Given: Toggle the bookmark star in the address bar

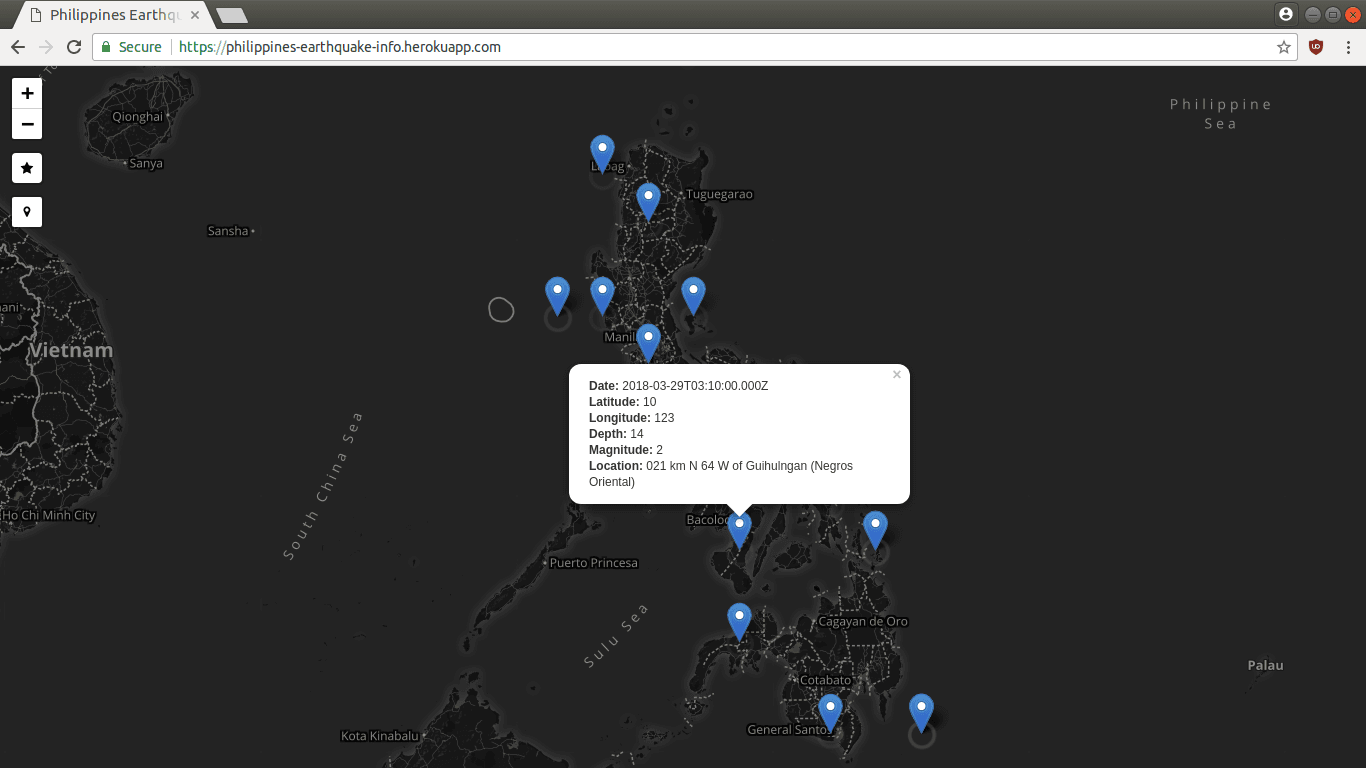Looking at the screenshot, I should pyautogui.click(x=1282, y=47).
